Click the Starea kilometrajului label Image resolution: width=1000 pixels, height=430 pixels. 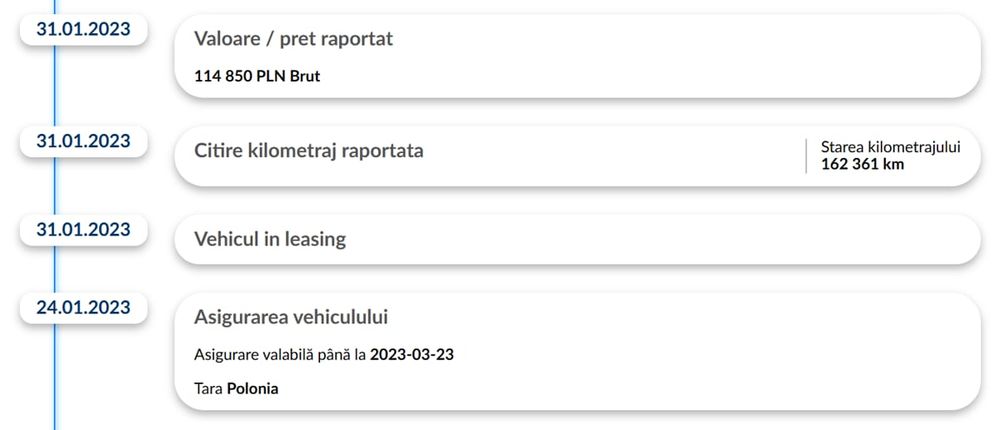(890, 146)
